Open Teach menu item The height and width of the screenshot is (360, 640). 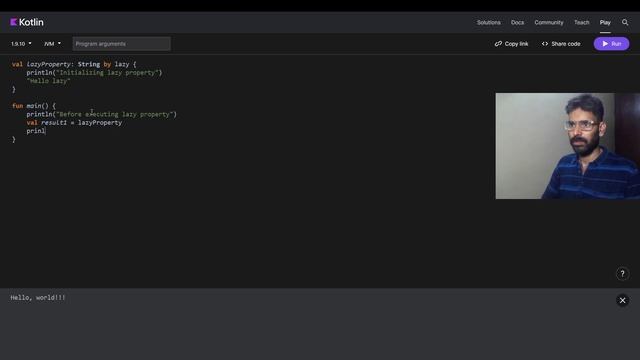pos(582,22)
